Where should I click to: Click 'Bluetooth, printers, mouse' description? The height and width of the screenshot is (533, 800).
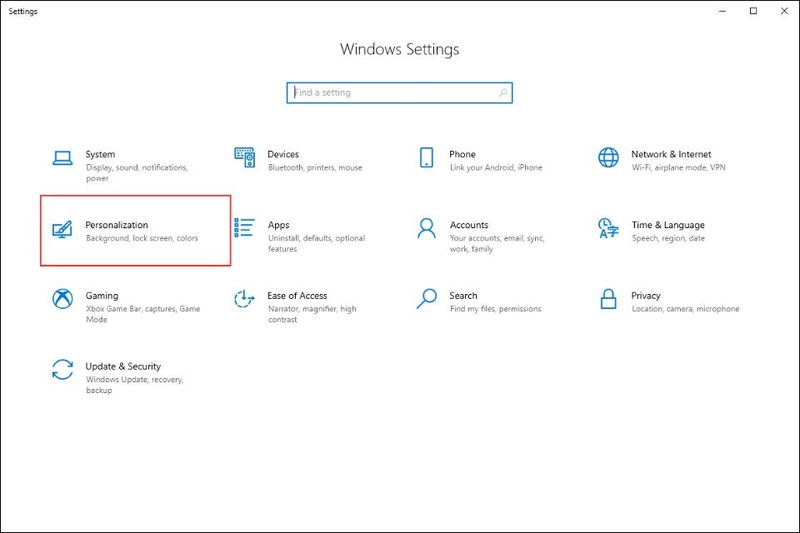tap(315, 167)
